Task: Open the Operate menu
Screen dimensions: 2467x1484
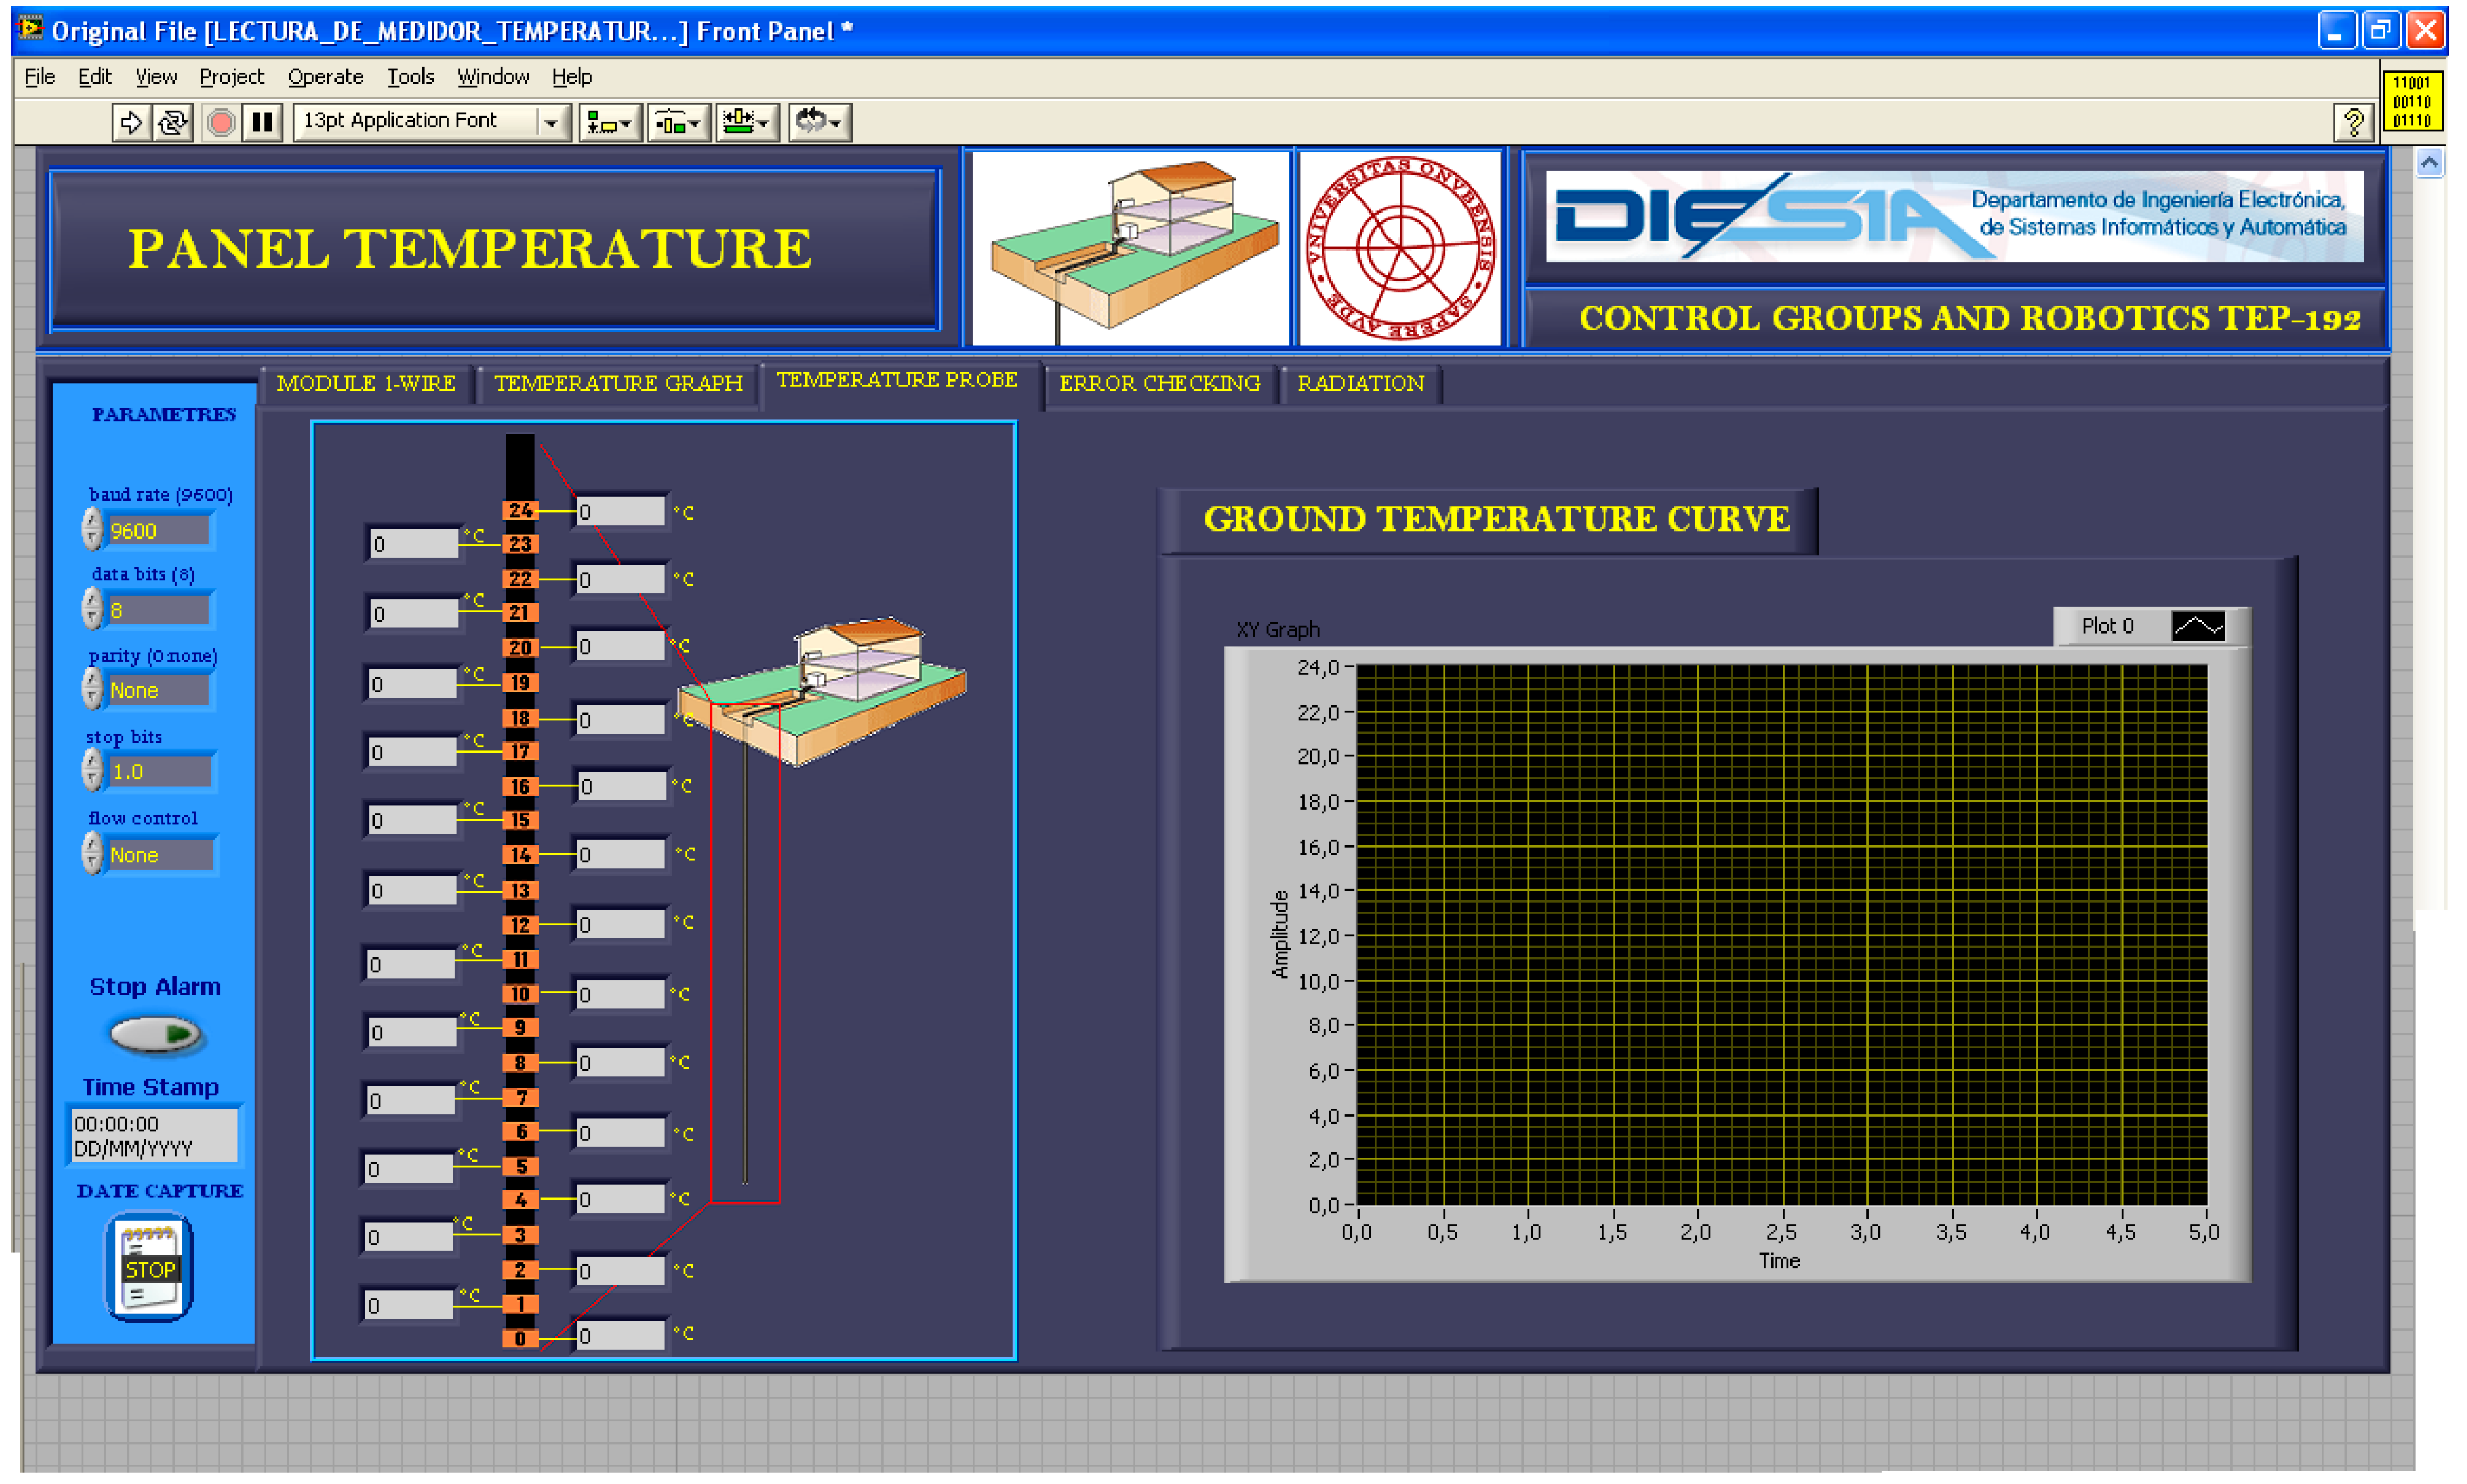Action: (x=325, y=77)
